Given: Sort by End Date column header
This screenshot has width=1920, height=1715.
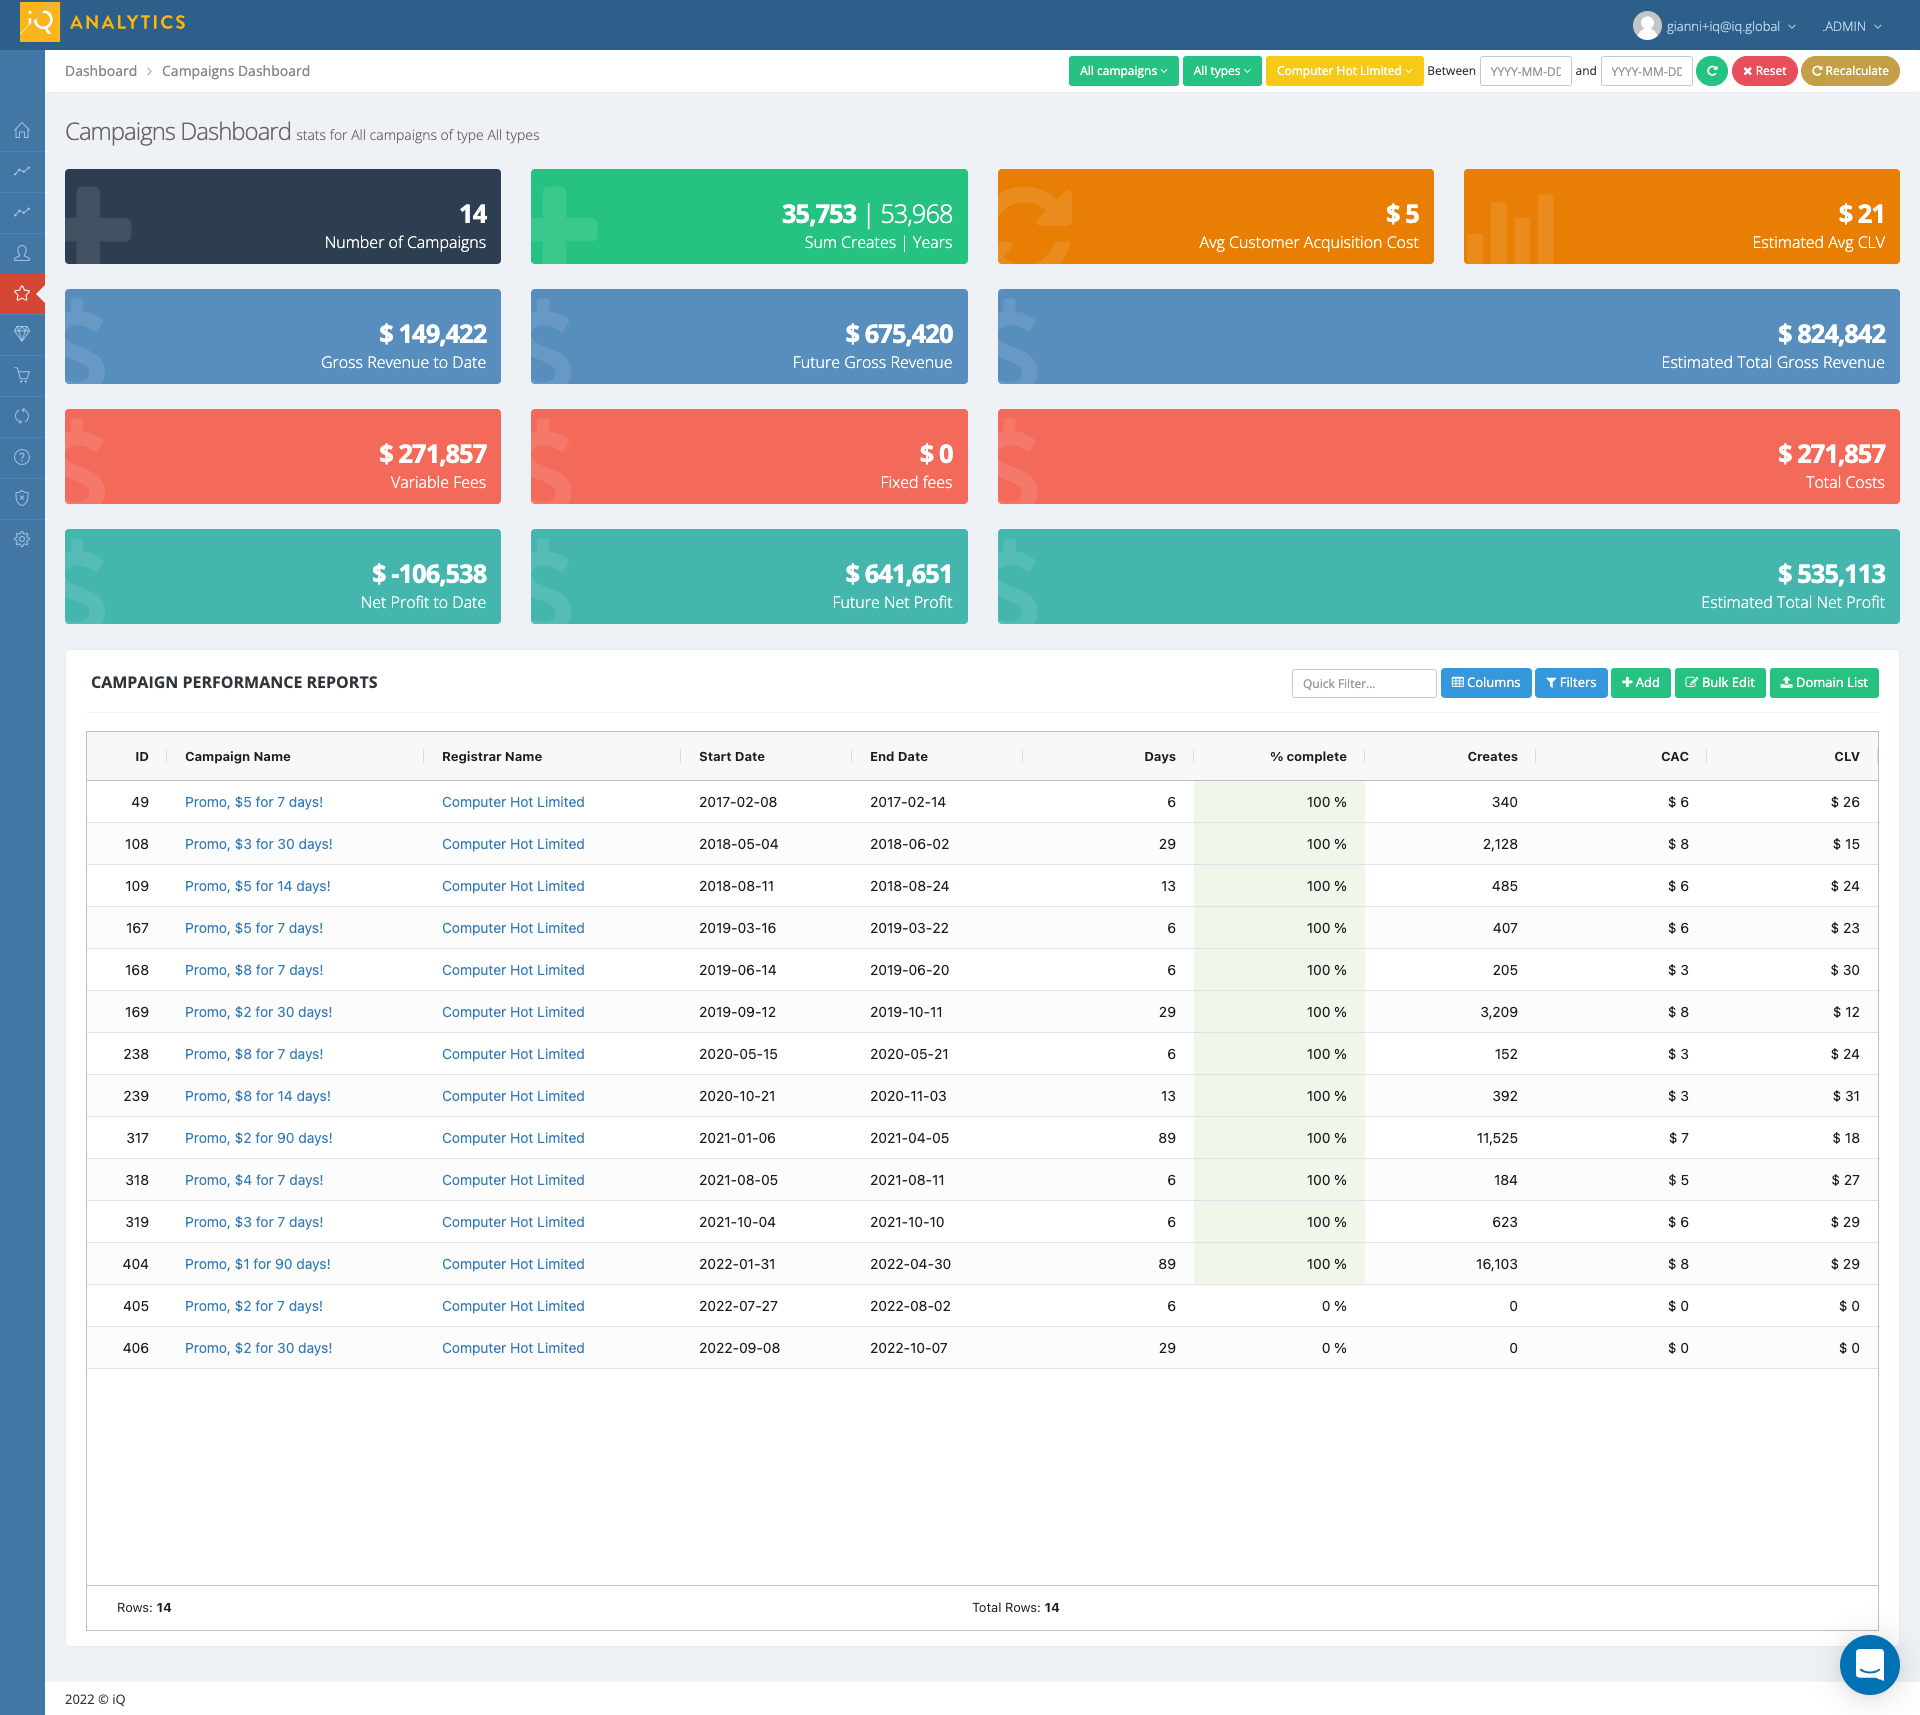Looking at the screenshot, I should pyautogui.click(x=899, y=757).
